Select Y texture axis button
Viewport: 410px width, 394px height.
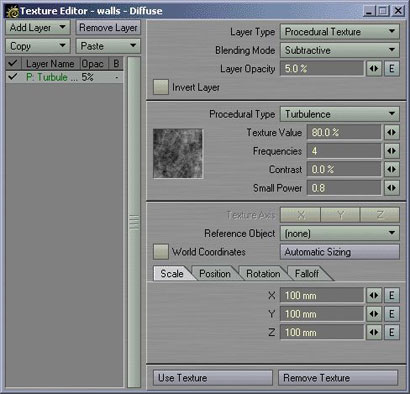click(340, 215)
